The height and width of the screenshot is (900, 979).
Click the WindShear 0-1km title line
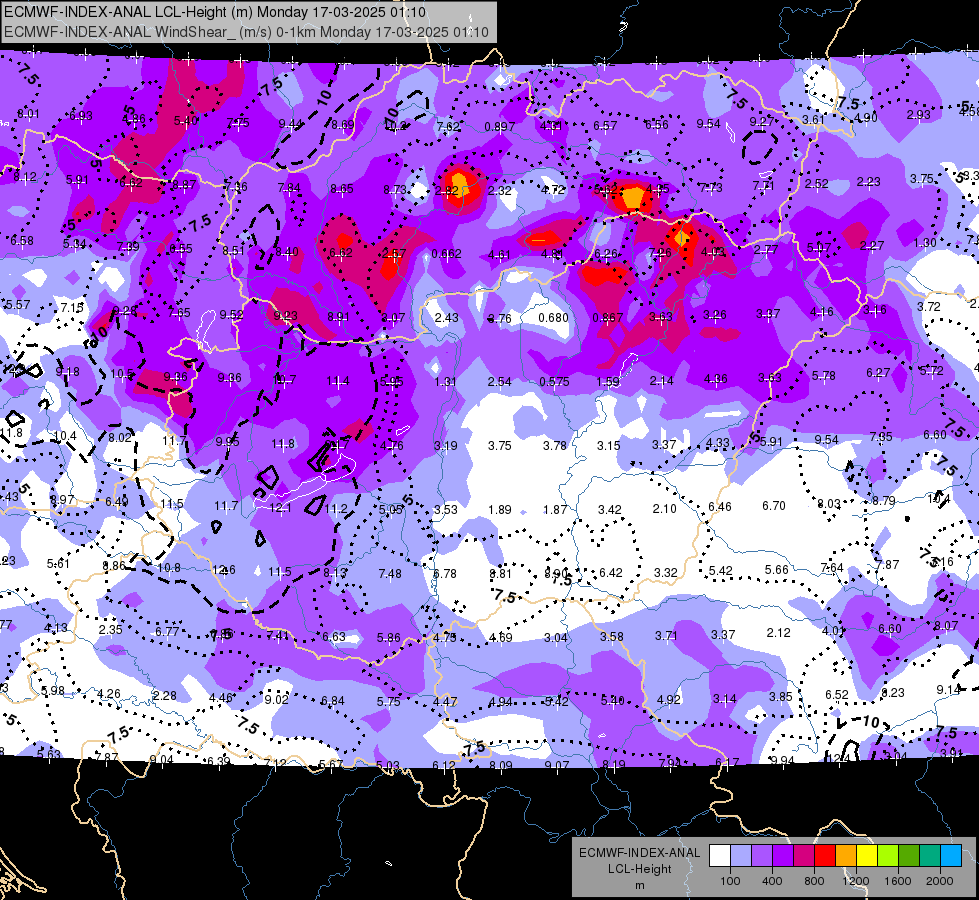(x=246, y=32)
